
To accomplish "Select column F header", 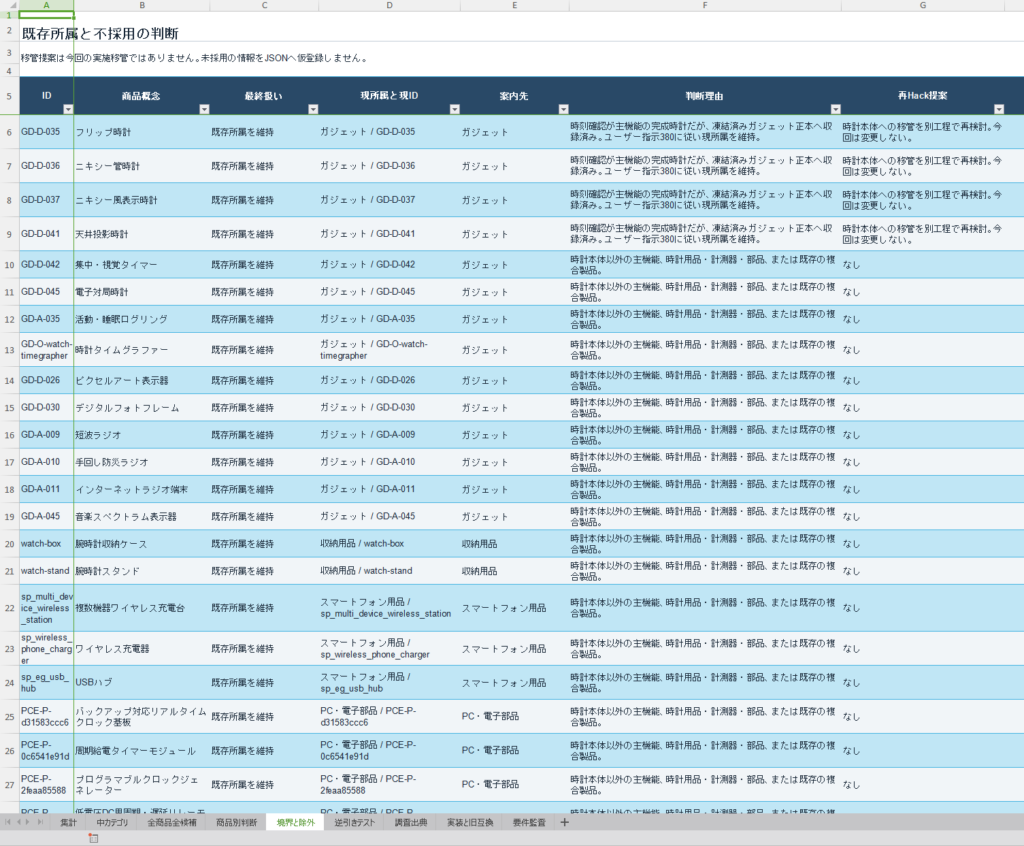I will (x=705, y=5).
